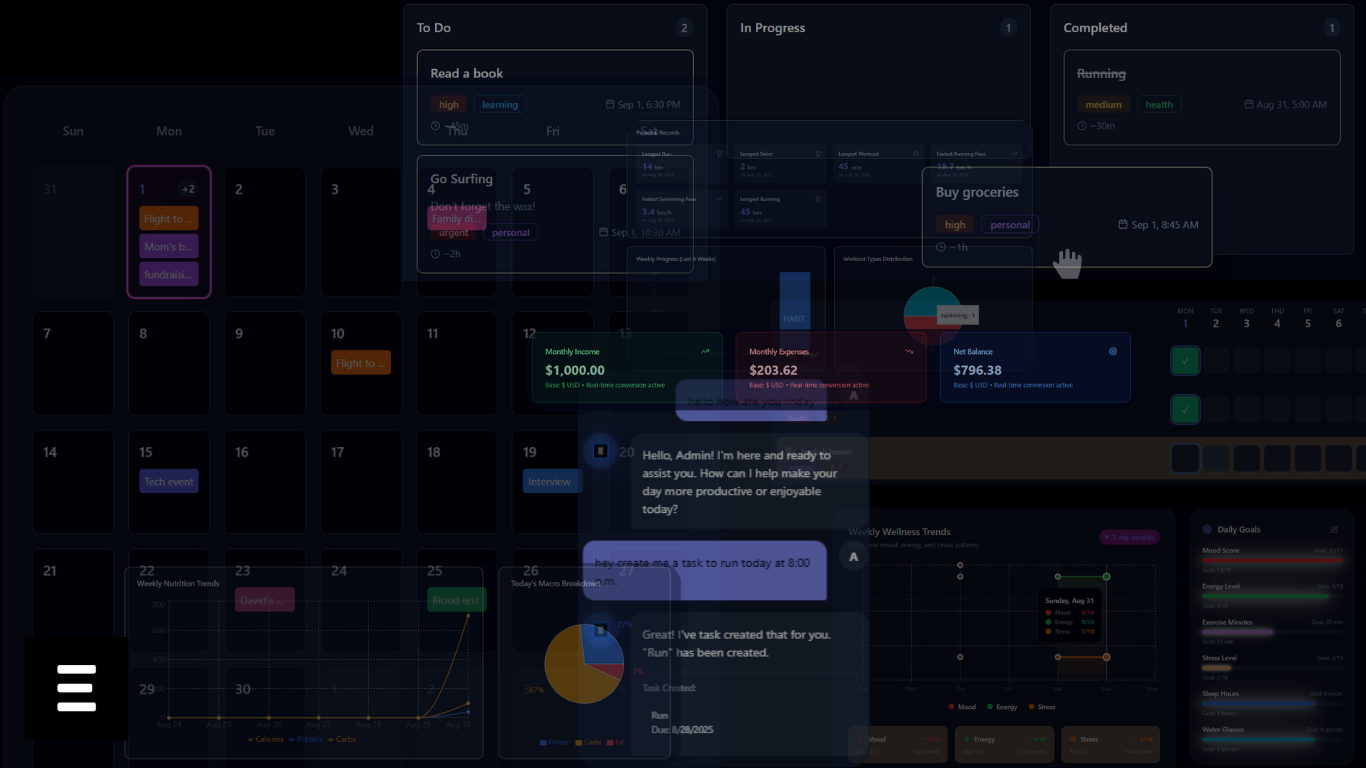This screenshot has height=768, width=1366.
Task: Toggle the Mood legend in Weekly Wellness Trends
Action: point(962,707)
